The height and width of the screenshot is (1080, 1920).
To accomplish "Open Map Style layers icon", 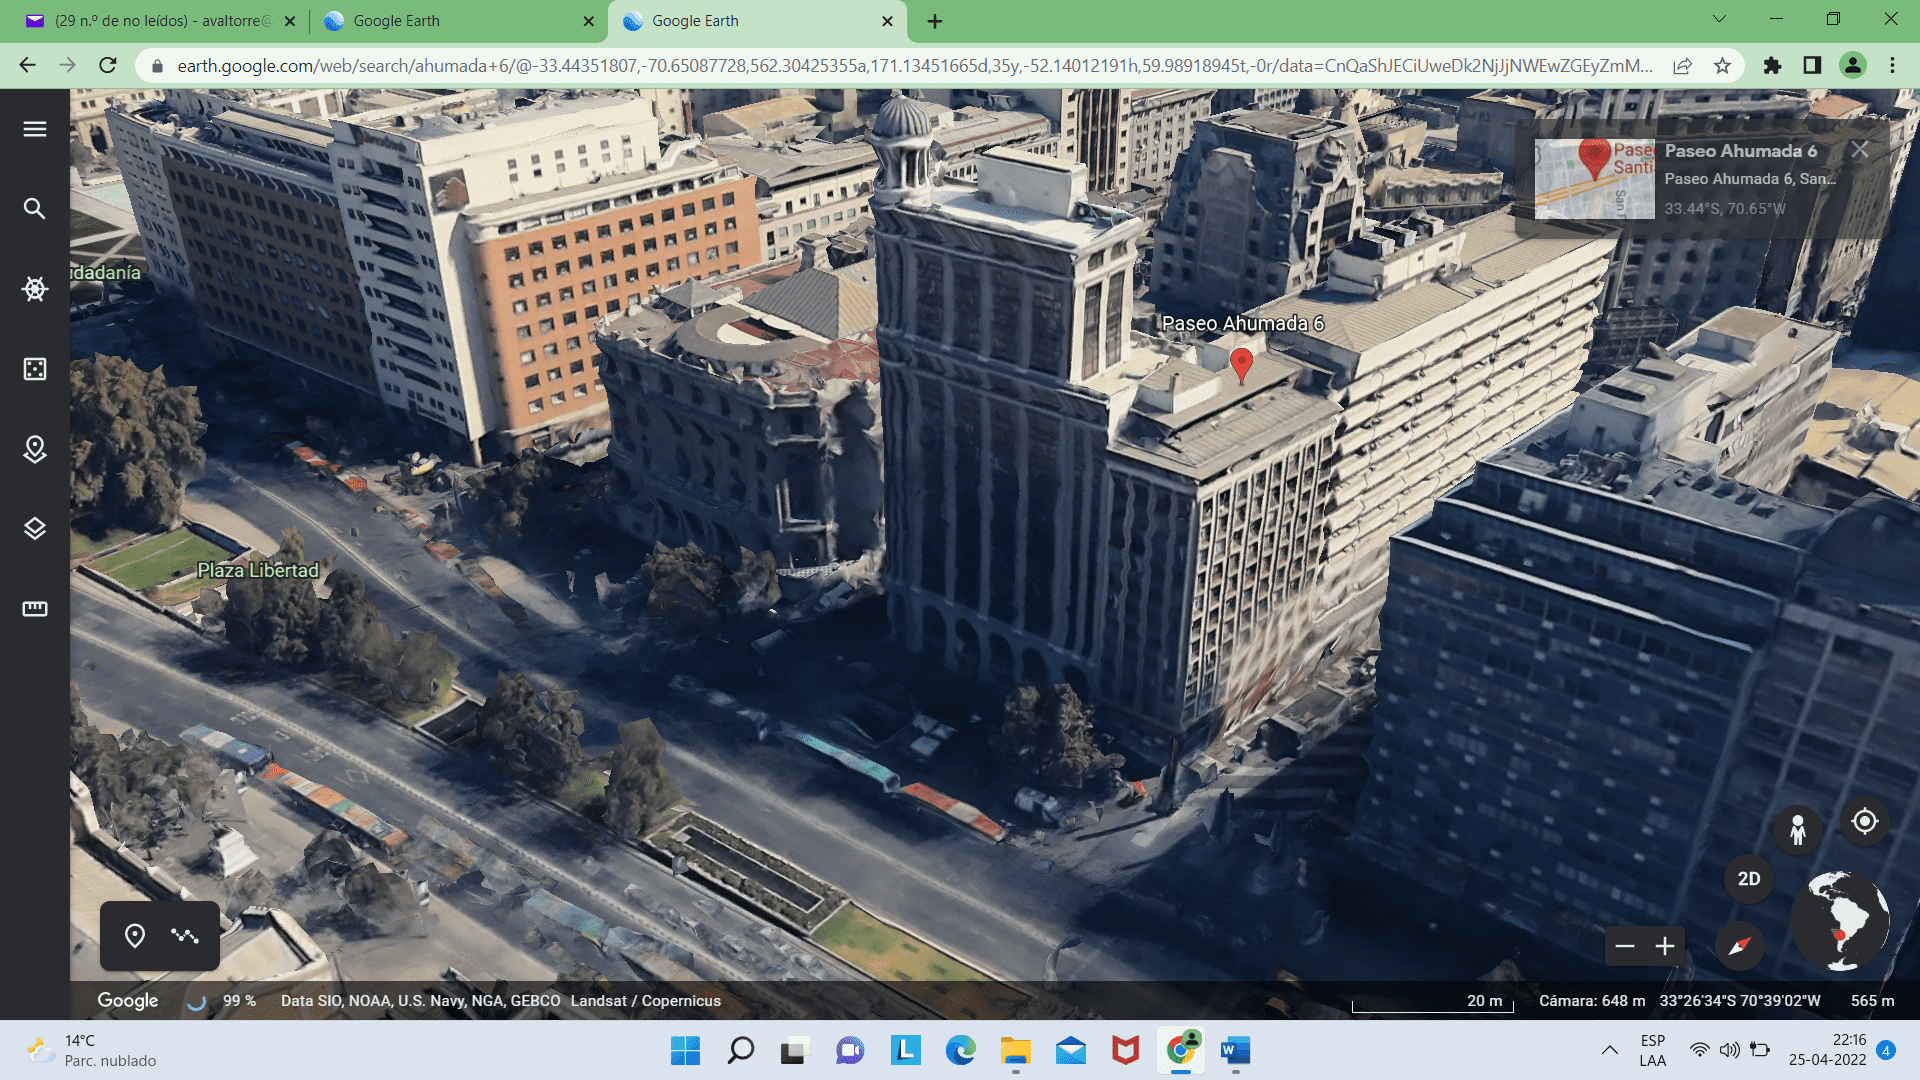I will coord(35,528).
